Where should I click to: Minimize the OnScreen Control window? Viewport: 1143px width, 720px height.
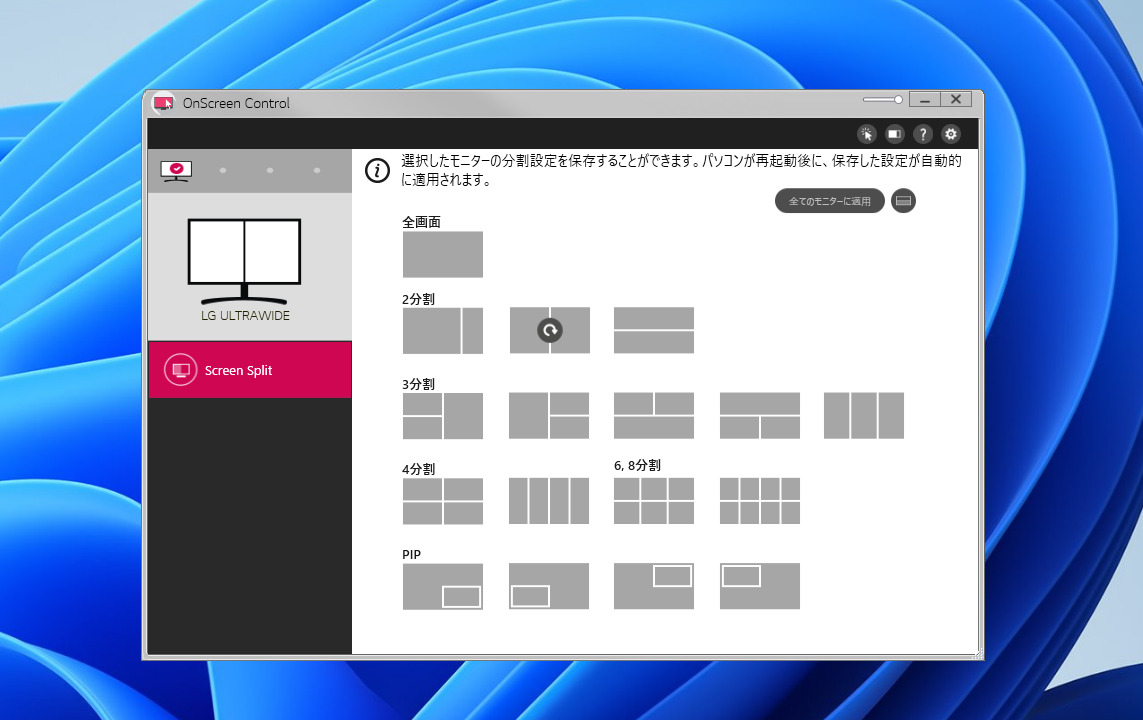(x=924, y=100)
